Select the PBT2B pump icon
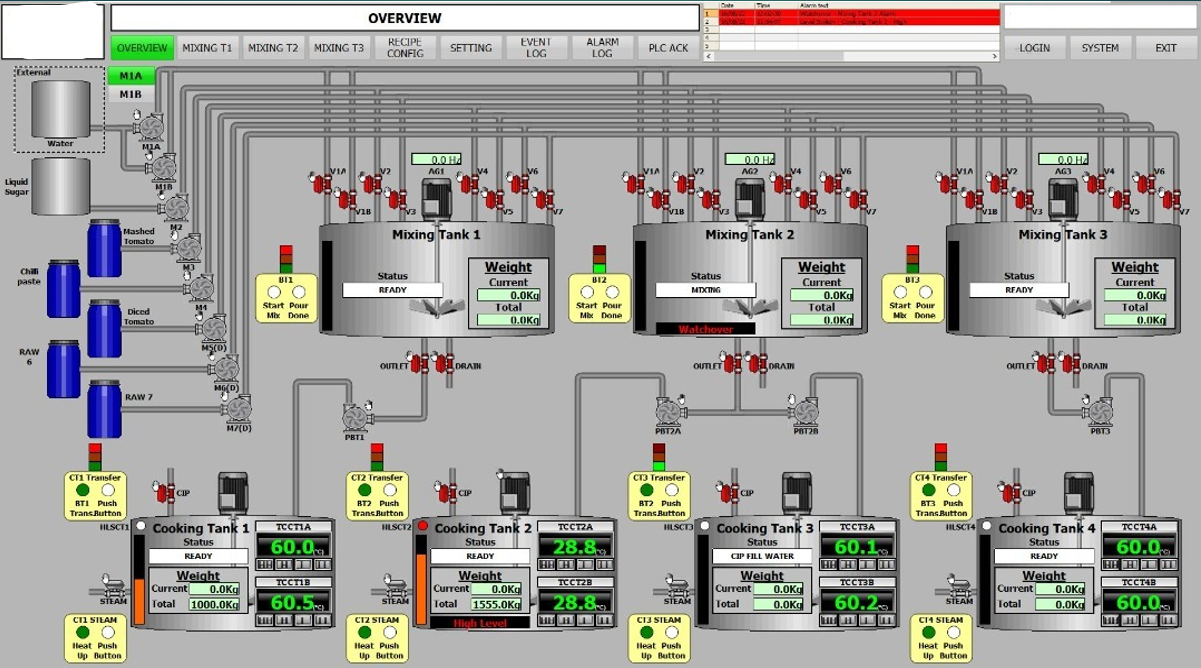This screenshot has height=668, width=1201. [807, 411]
